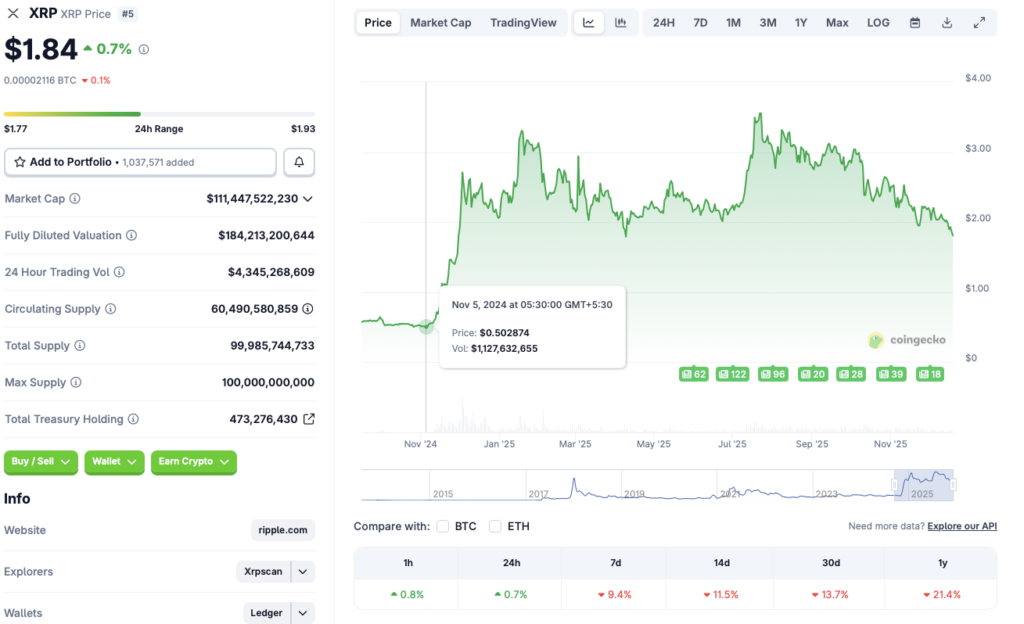Click the 122 news marker badge
Viewport: 1024px width, 624px height.
(x=732, y=373)
